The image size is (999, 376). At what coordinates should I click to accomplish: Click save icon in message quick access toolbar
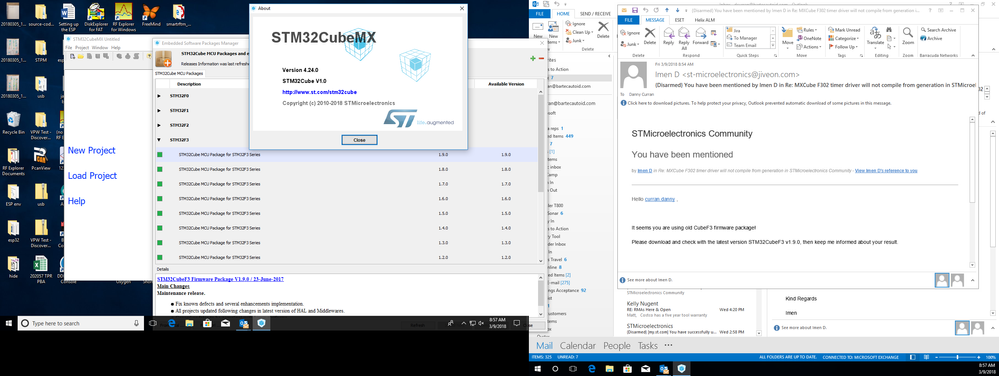point(635,10)
